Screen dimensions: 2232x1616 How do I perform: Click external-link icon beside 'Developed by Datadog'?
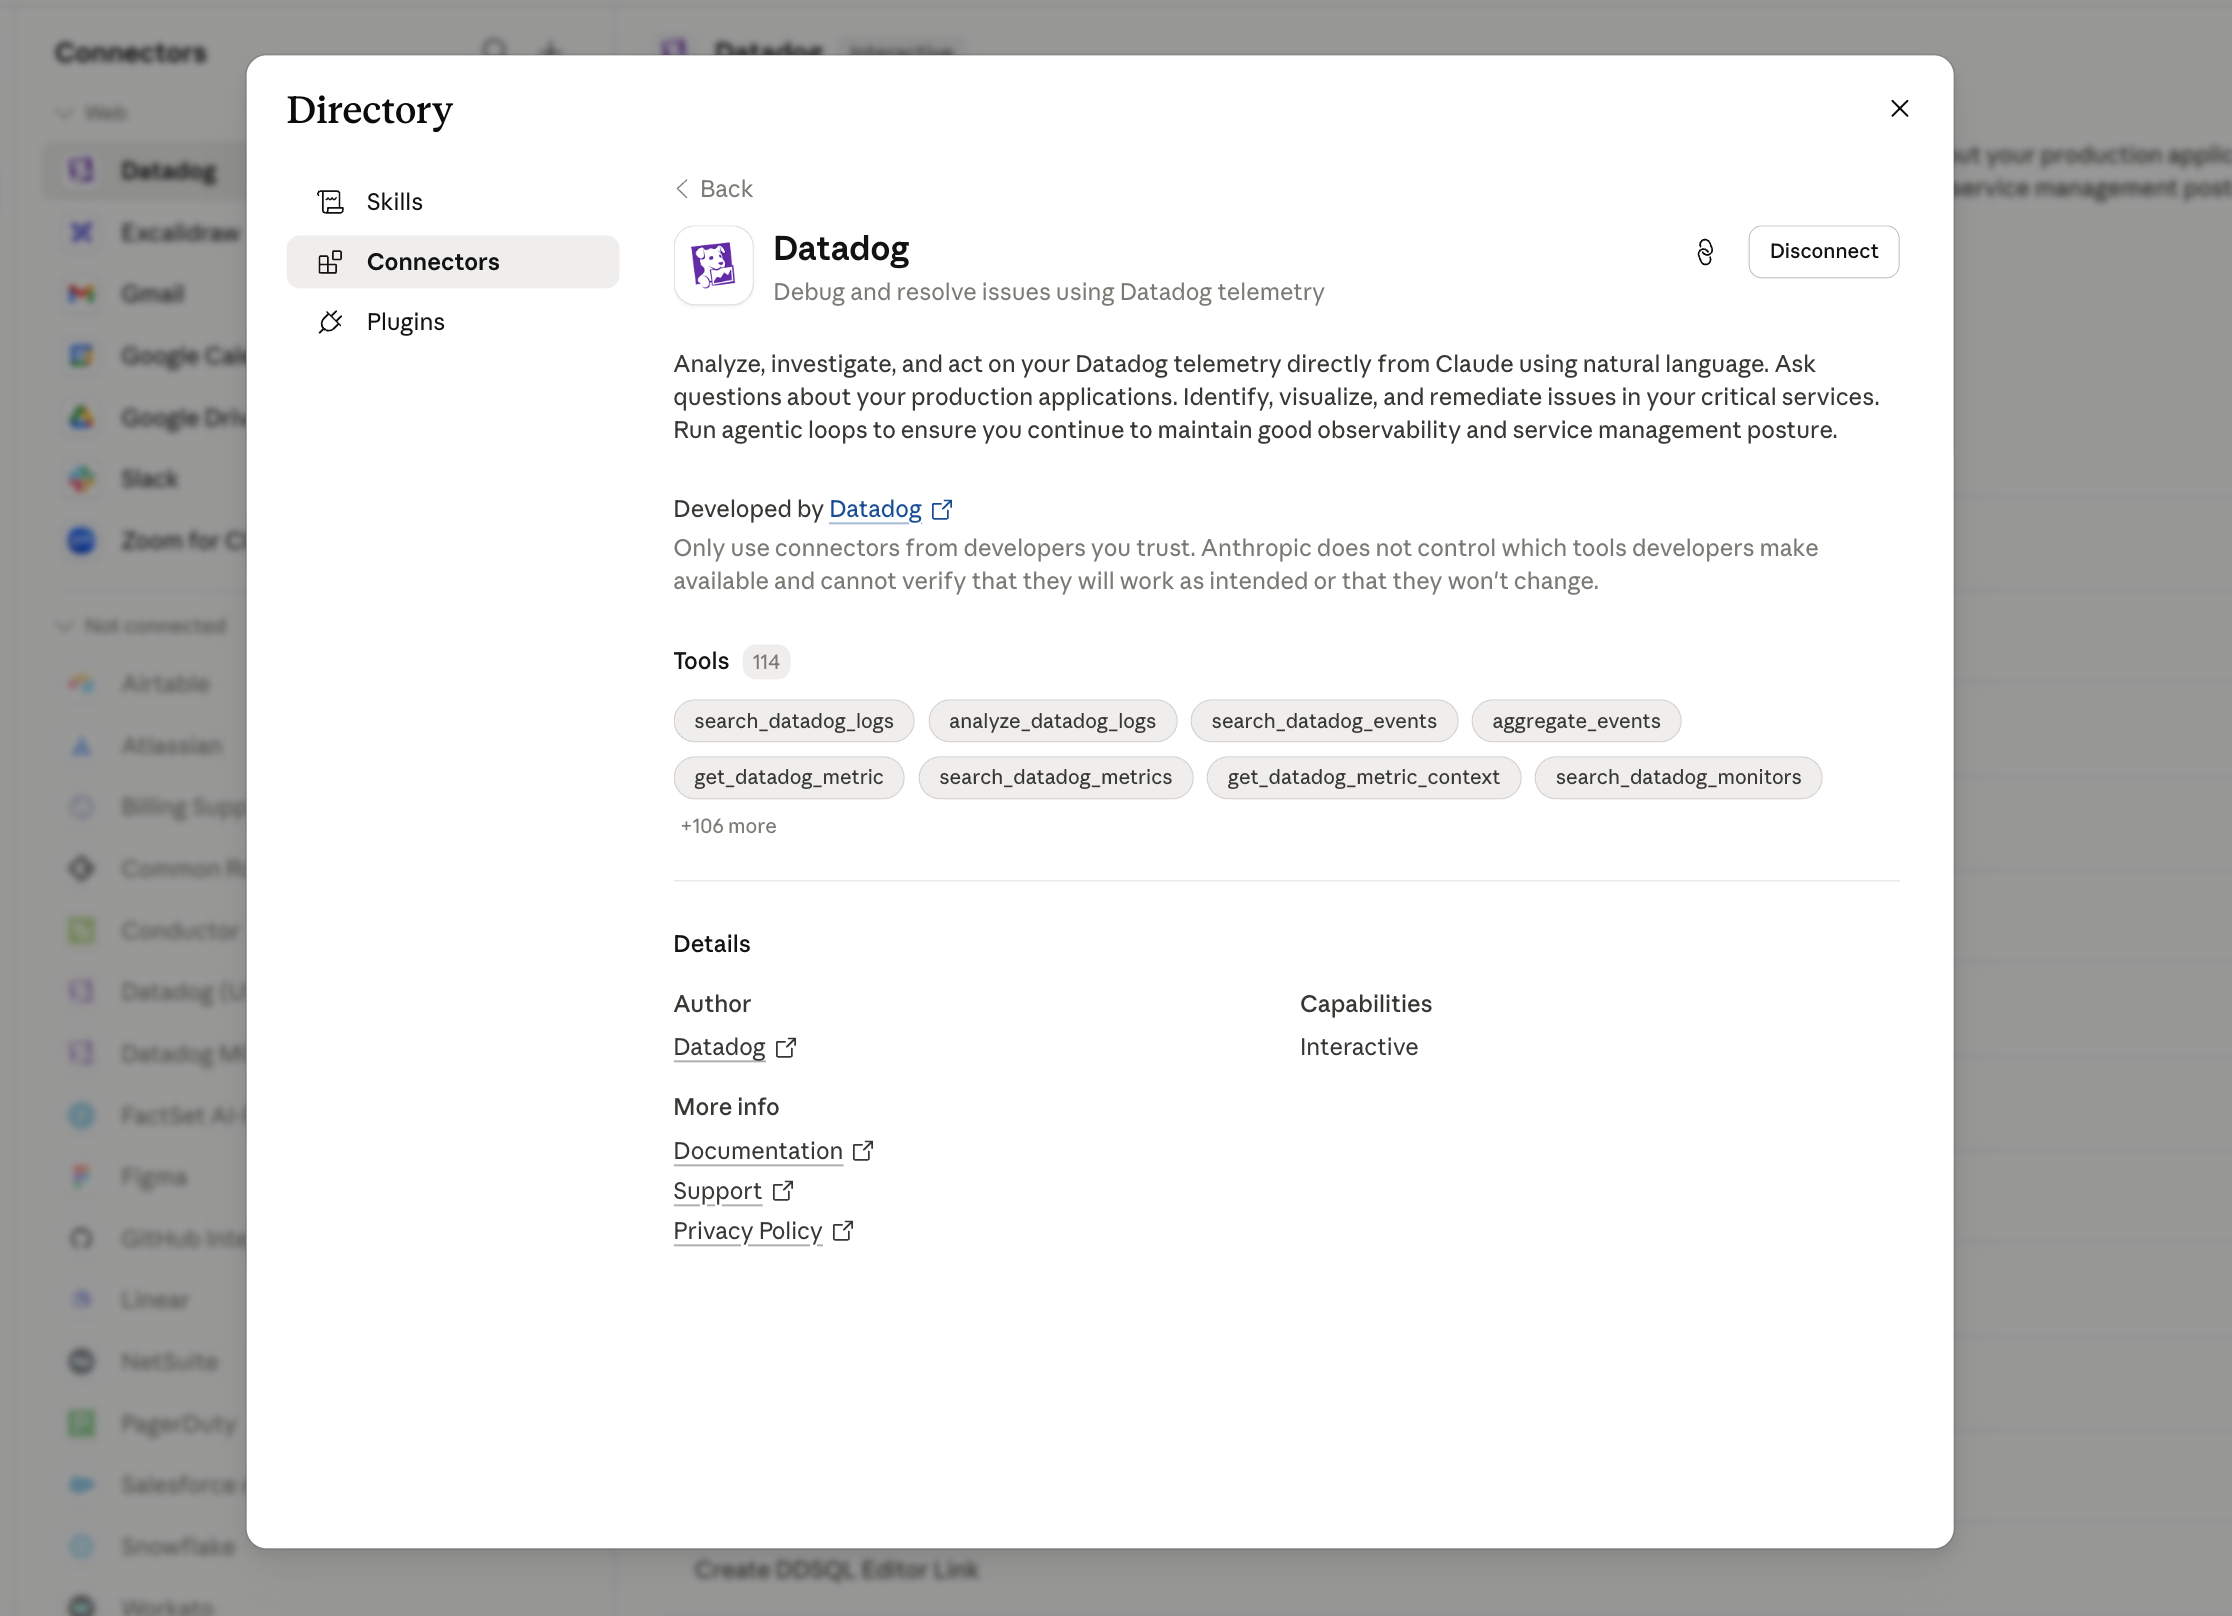942,510
